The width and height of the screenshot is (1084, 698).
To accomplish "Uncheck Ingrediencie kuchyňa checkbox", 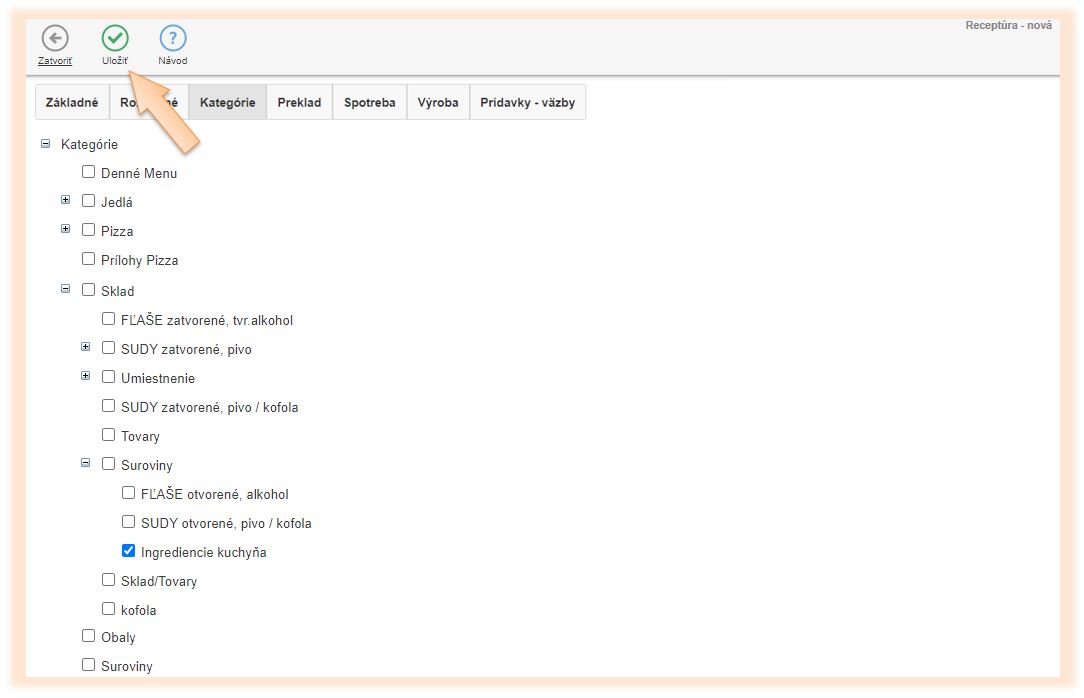I will pyautogui.click(x=129, y=551).
